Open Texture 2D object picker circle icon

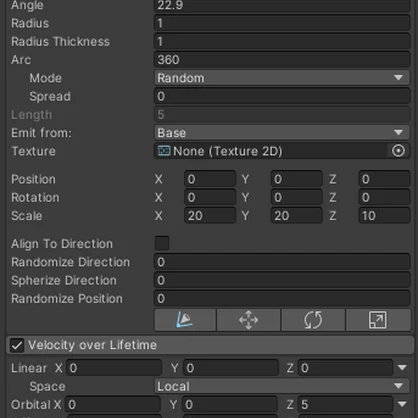tap(398, 151)
